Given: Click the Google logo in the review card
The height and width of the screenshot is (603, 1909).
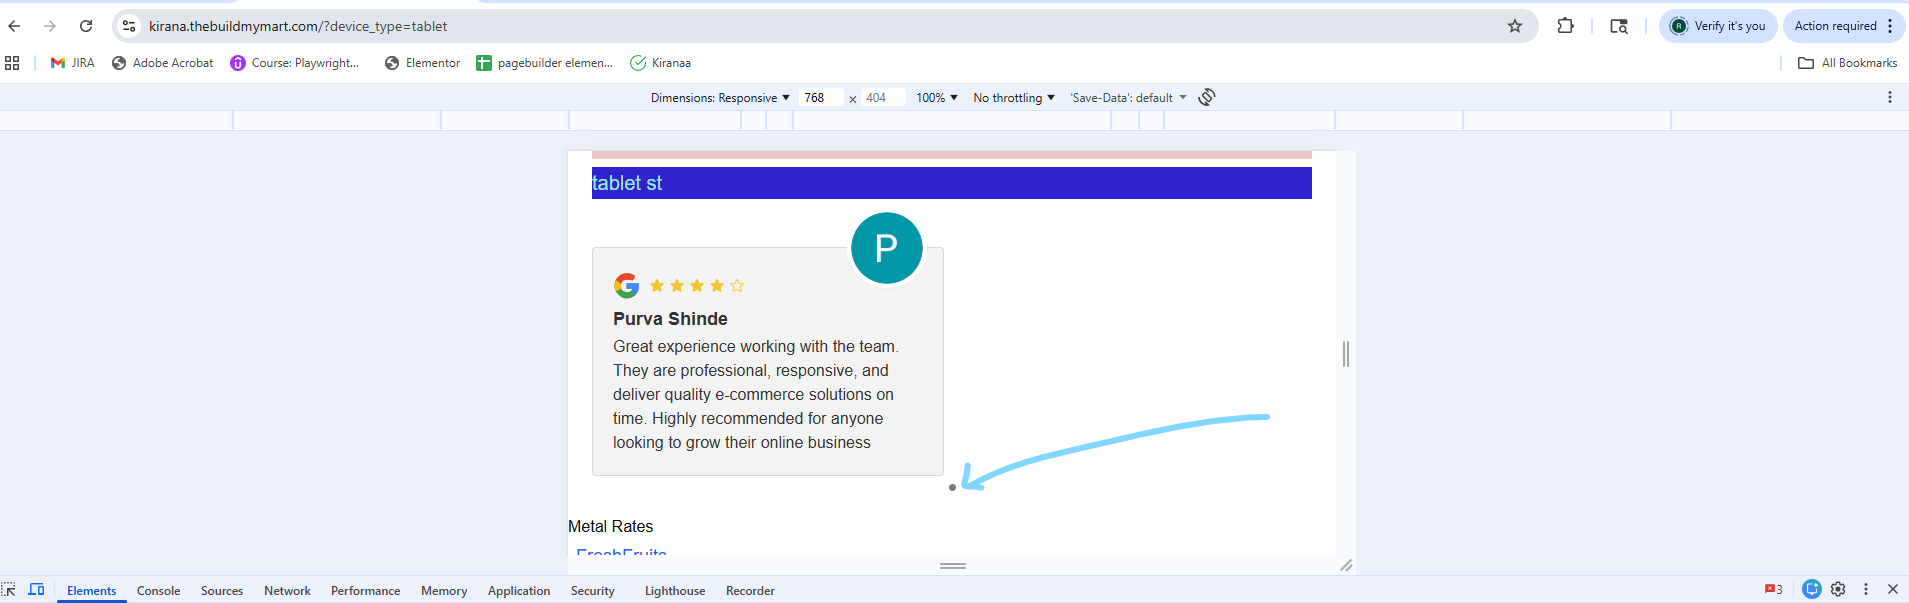Looking at the screenshot, I should point(627,286).
